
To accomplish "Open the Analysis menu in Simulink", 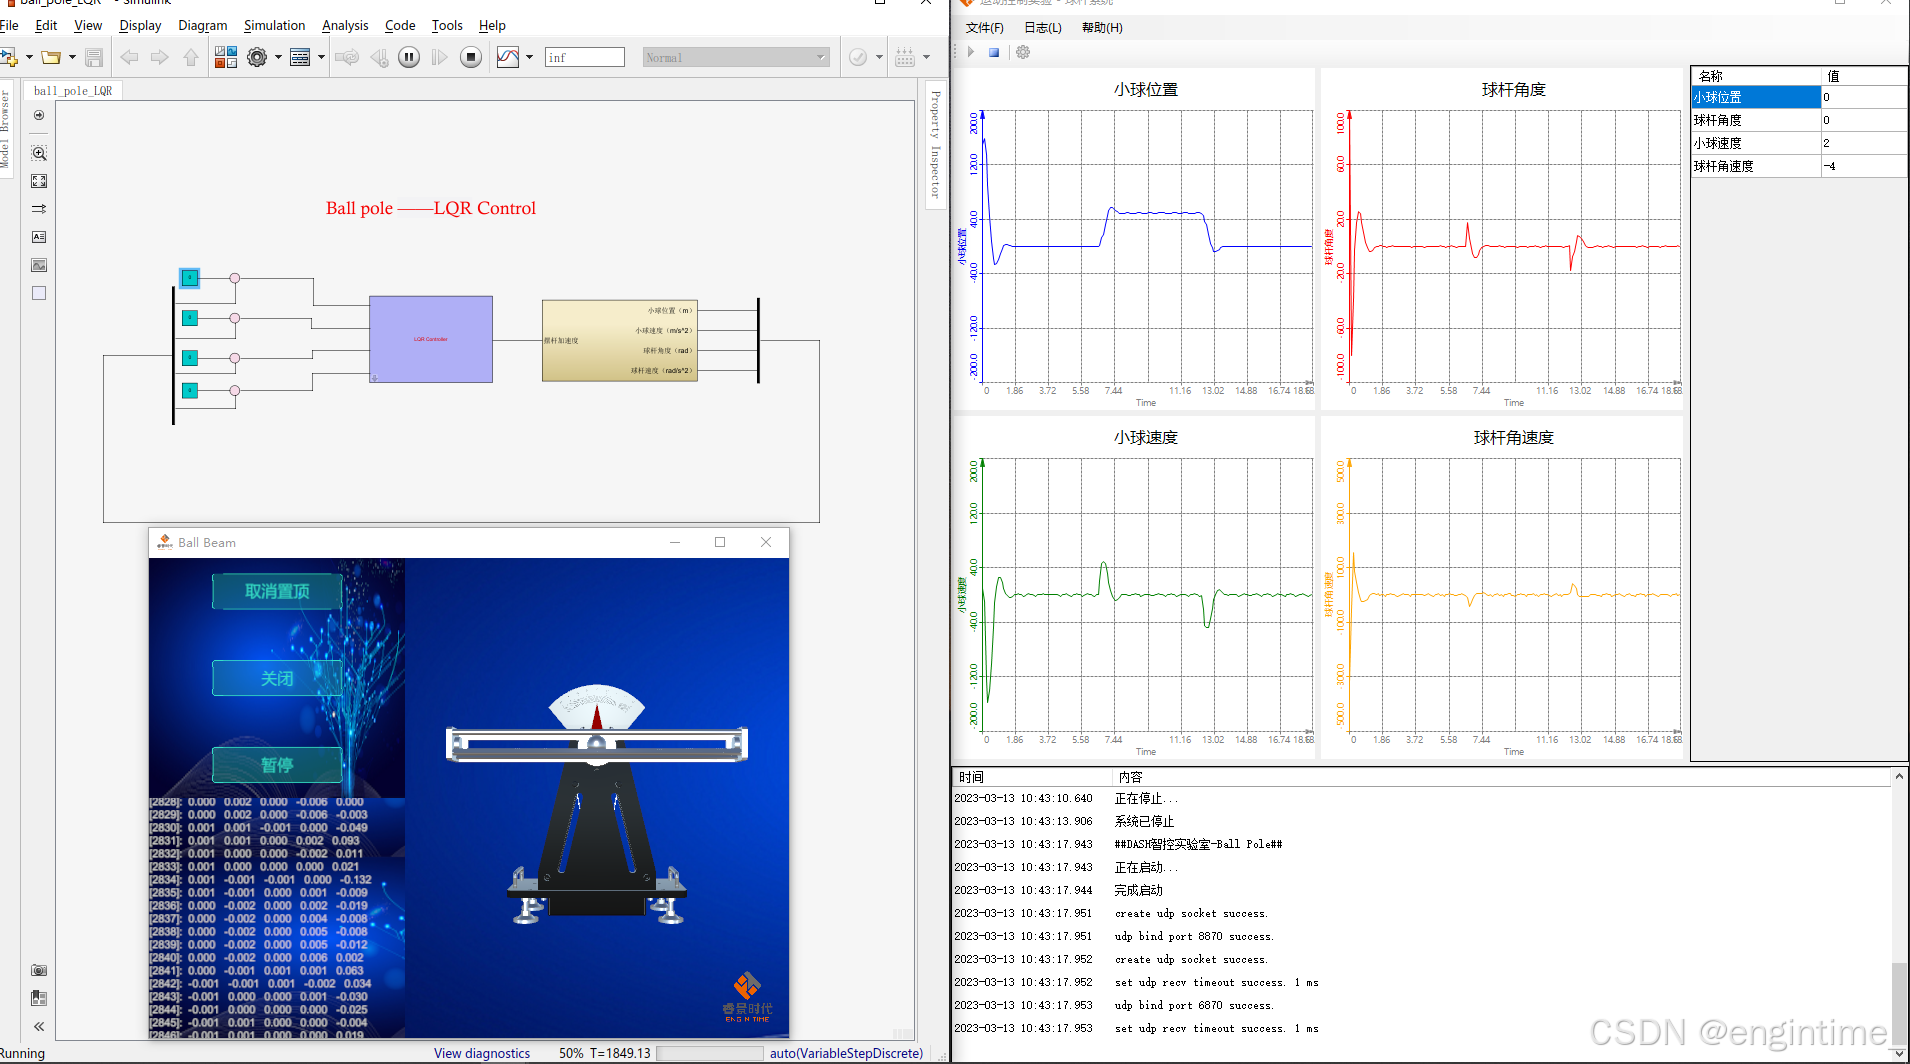I will tap(345, 25).
